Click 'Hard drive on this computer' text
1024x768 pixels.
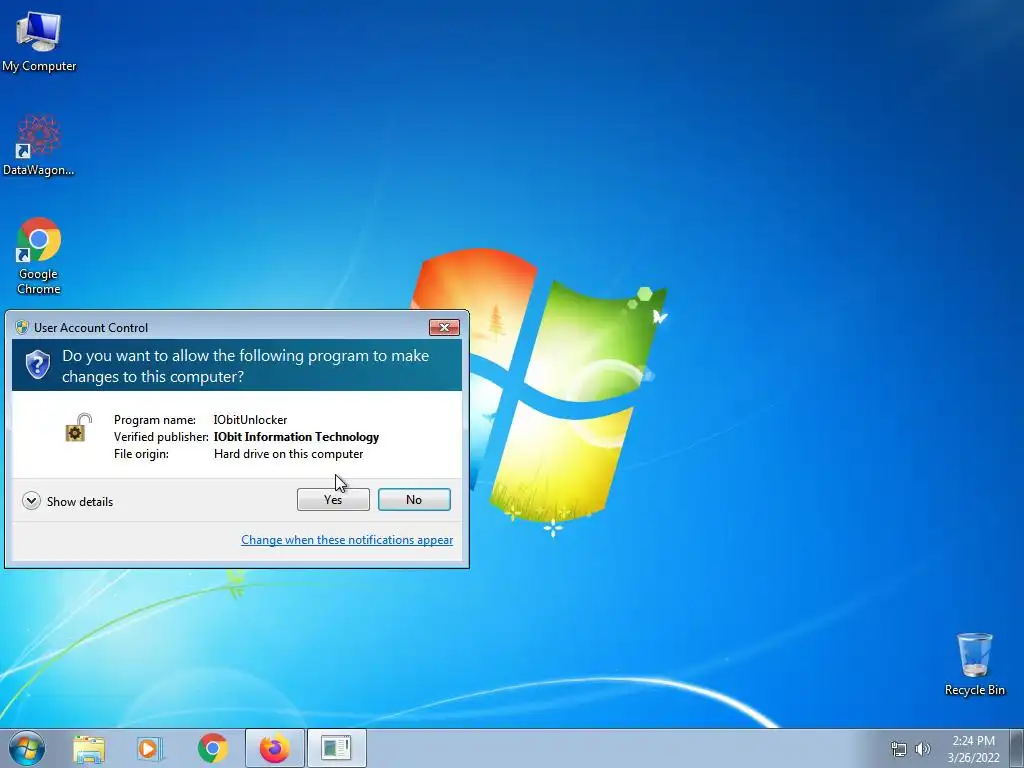(x=288, y=454)
